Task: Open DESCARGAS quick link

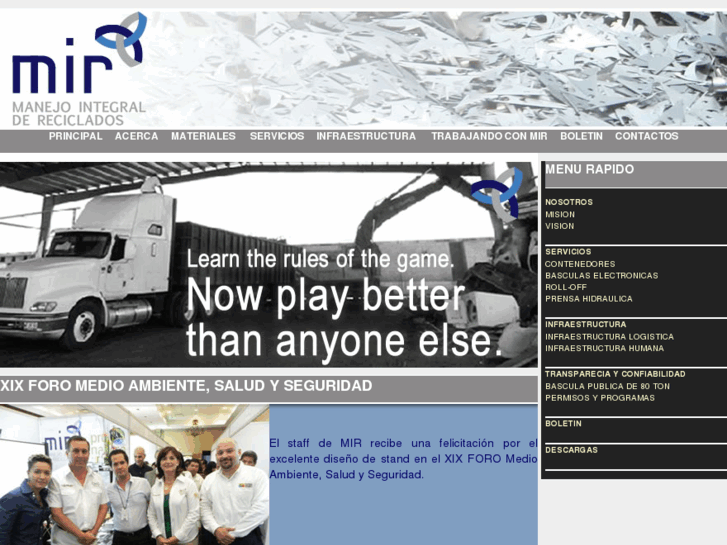Action: (x=571, y=450)
